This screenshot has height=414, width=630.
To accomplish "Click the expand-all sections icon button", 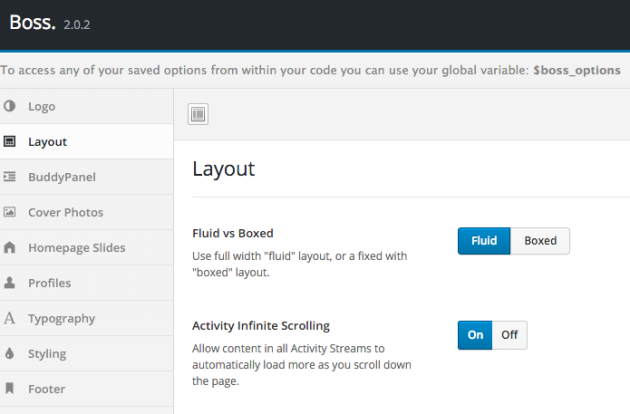I will point(198,114).
